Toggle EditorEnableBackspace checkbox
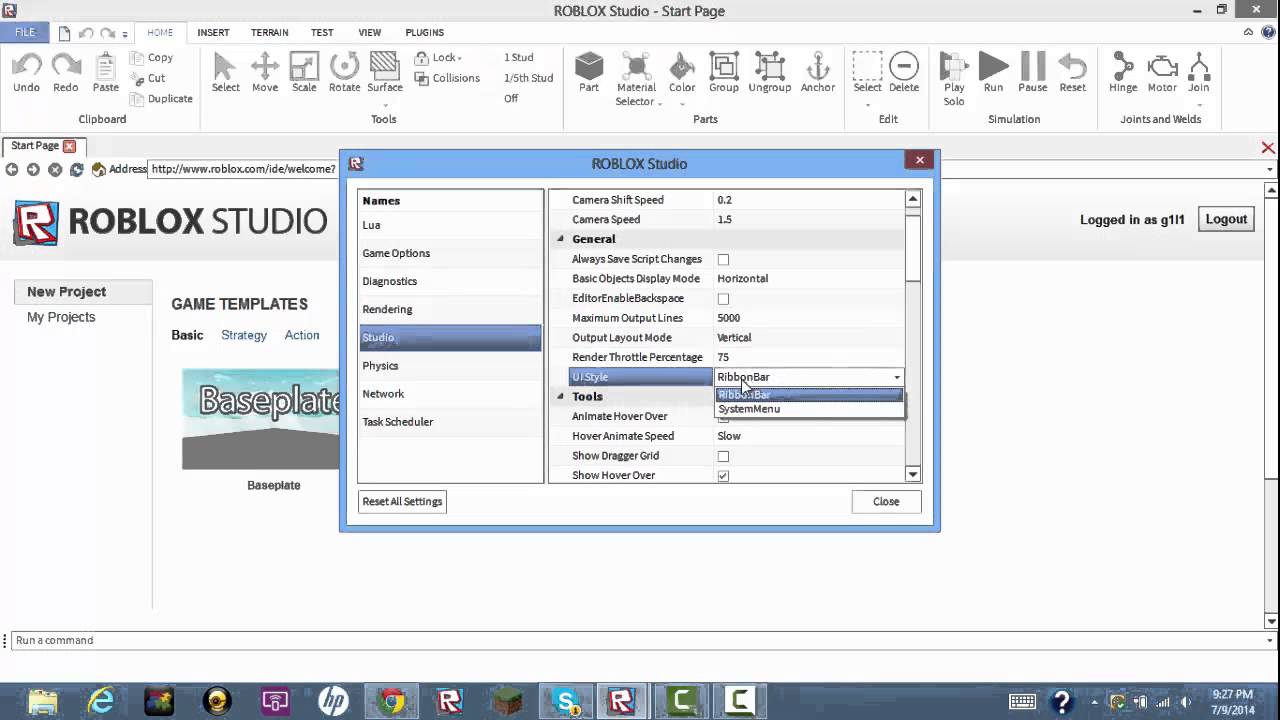 723,299
